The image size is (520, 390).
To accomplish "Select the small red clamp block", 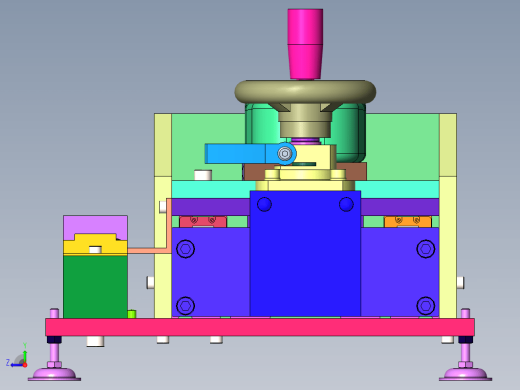I will coord(203,222).
